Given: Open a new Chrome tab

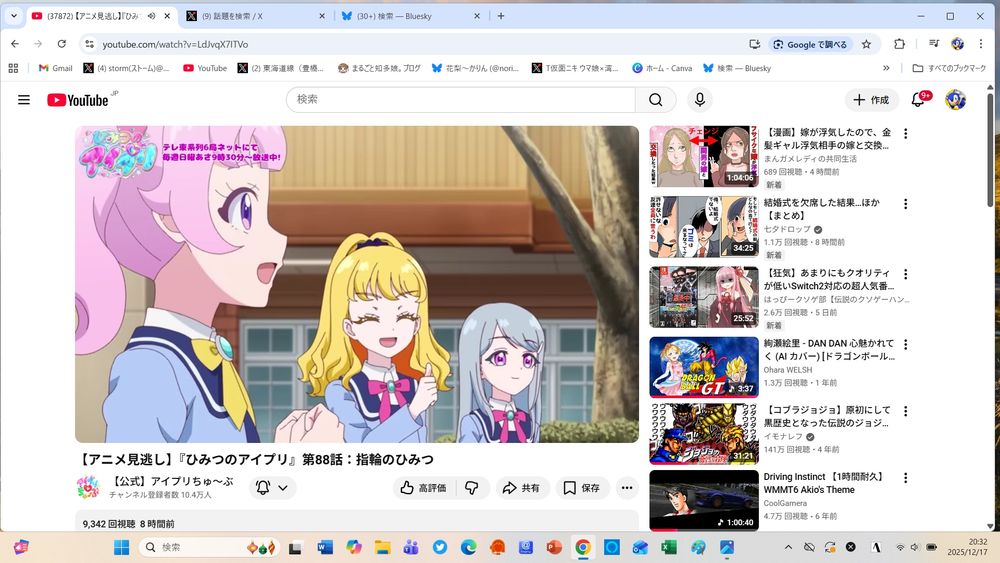Looking at the screenshot, I should [x=501, y=16].
